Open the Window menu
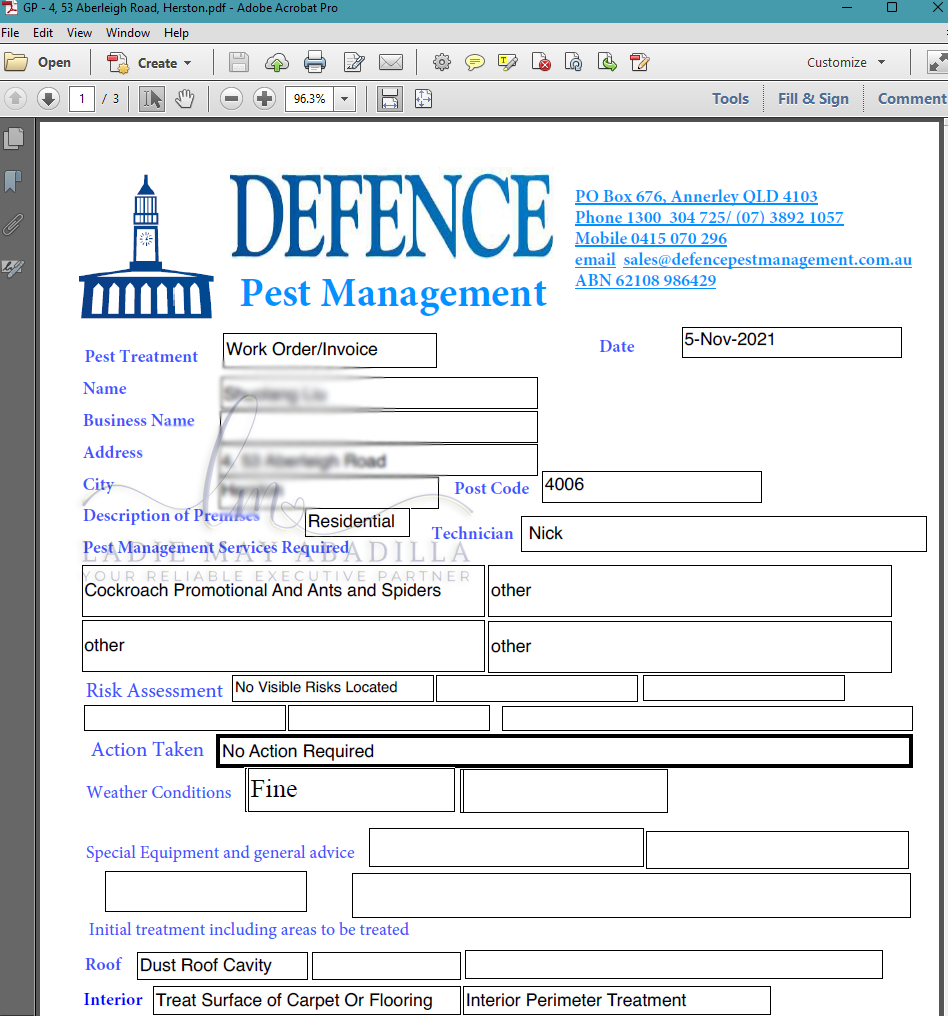Viewport: 948px width, 1016px height. 128,32
